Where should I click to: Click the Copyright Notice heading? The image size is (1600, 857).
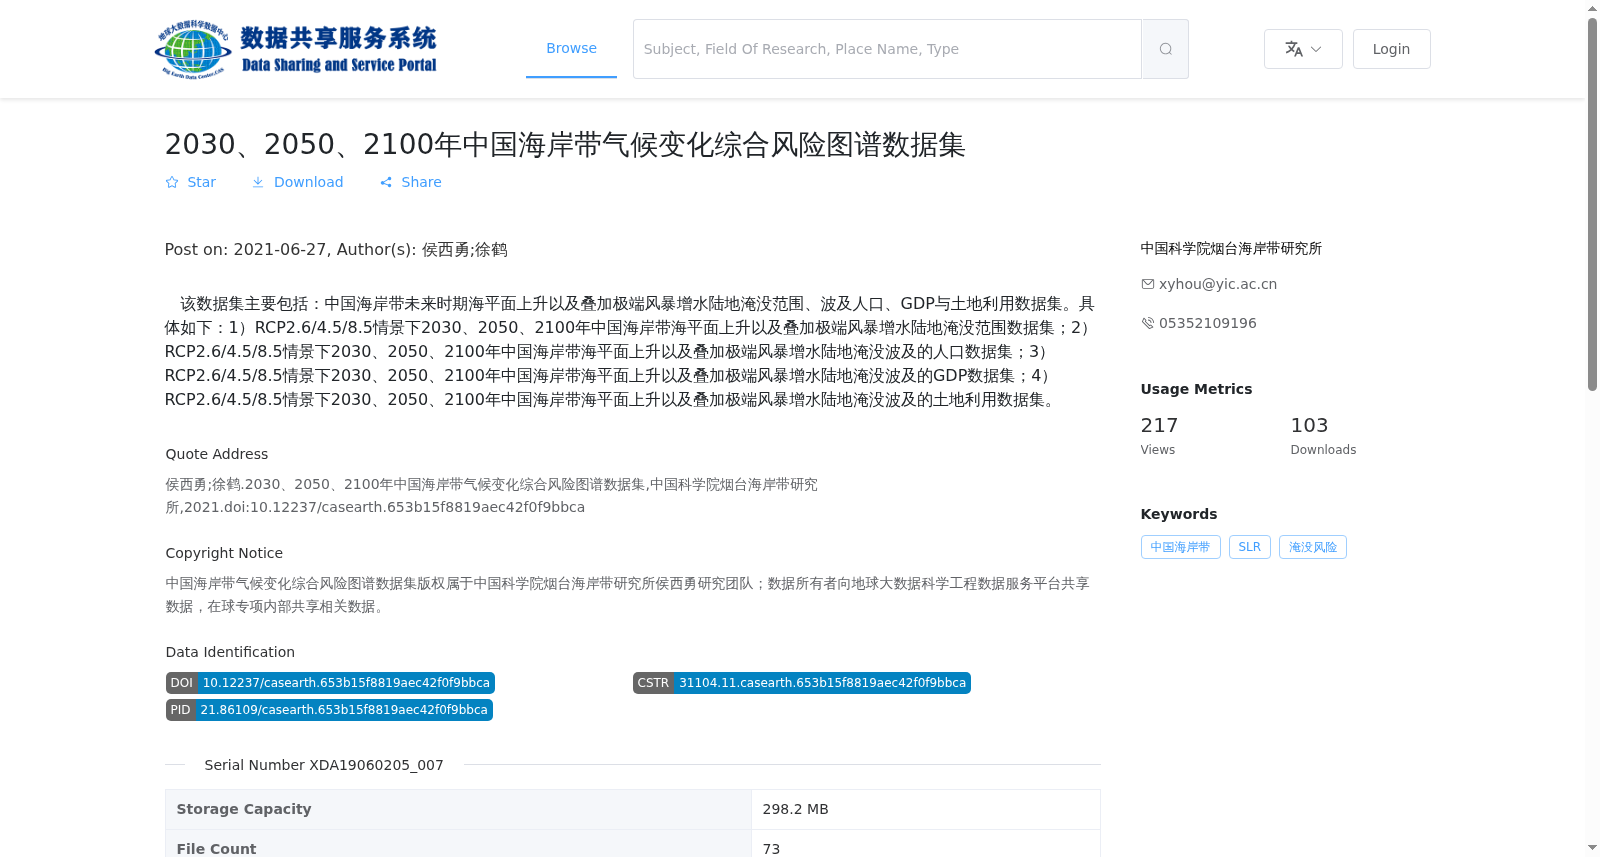224,553
